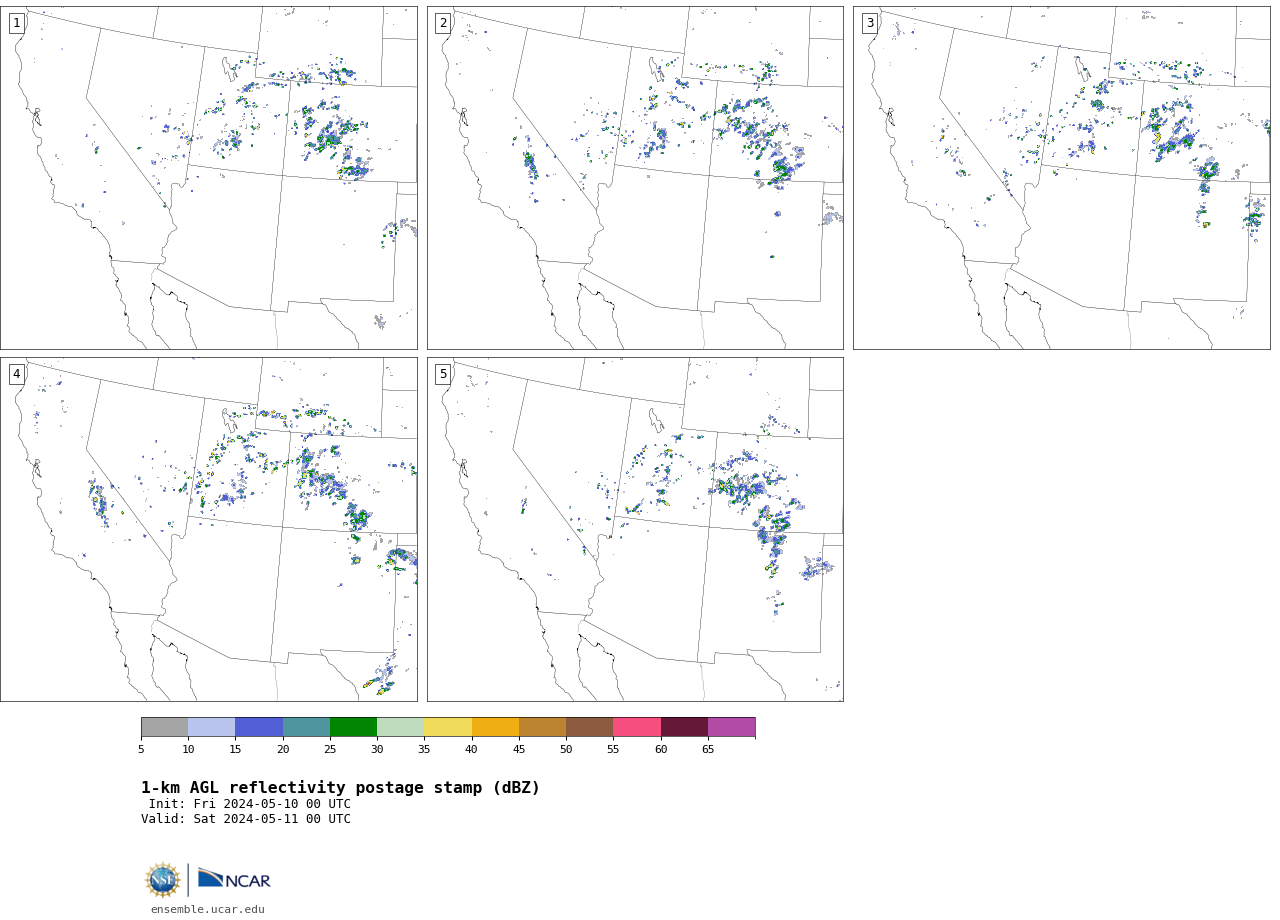Viewport: 1280px width, 920px height.
Task: Open ensemble member 5 reflectivity map
Action: pos(635,529)
